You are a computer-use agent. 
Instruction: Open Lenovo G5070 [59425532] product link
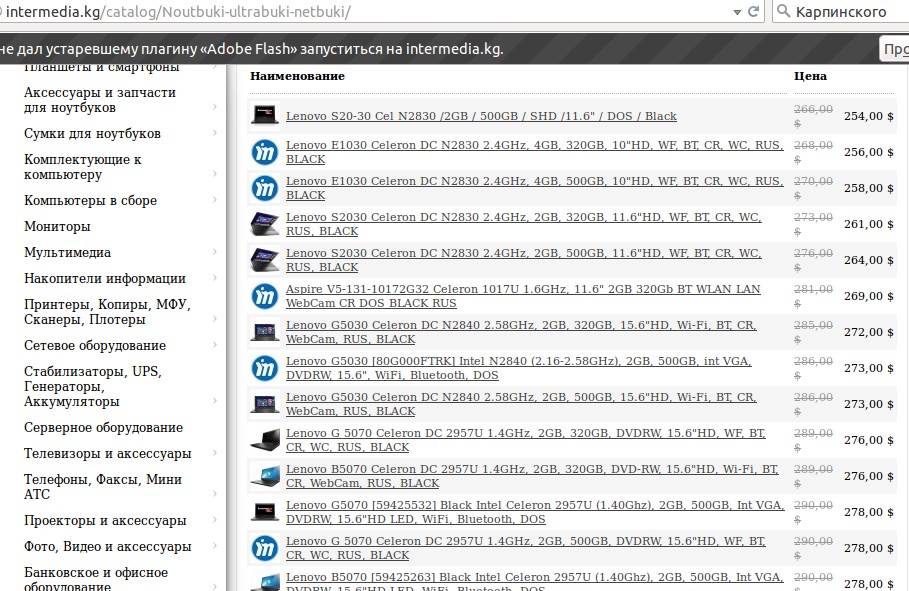(535, 512)
